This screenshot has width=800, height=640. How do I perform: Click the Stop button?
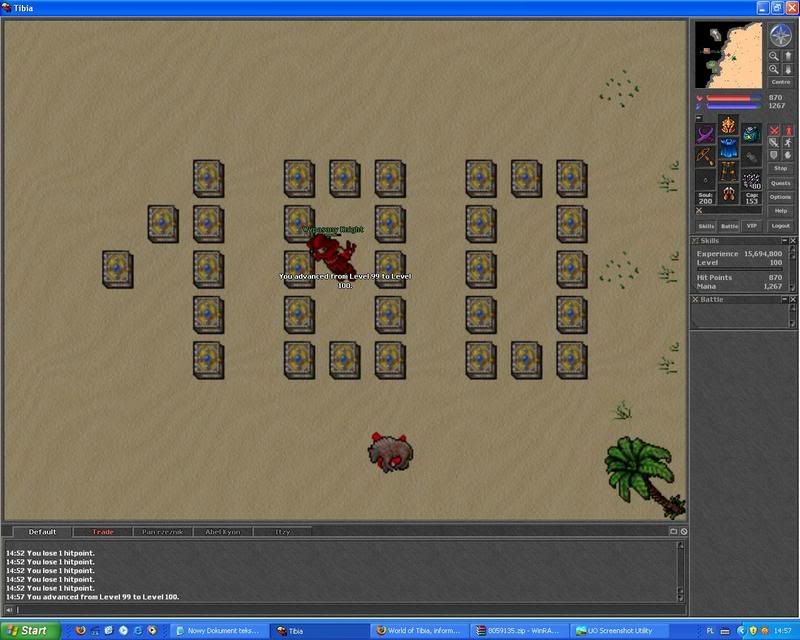(x=781, y=168)
